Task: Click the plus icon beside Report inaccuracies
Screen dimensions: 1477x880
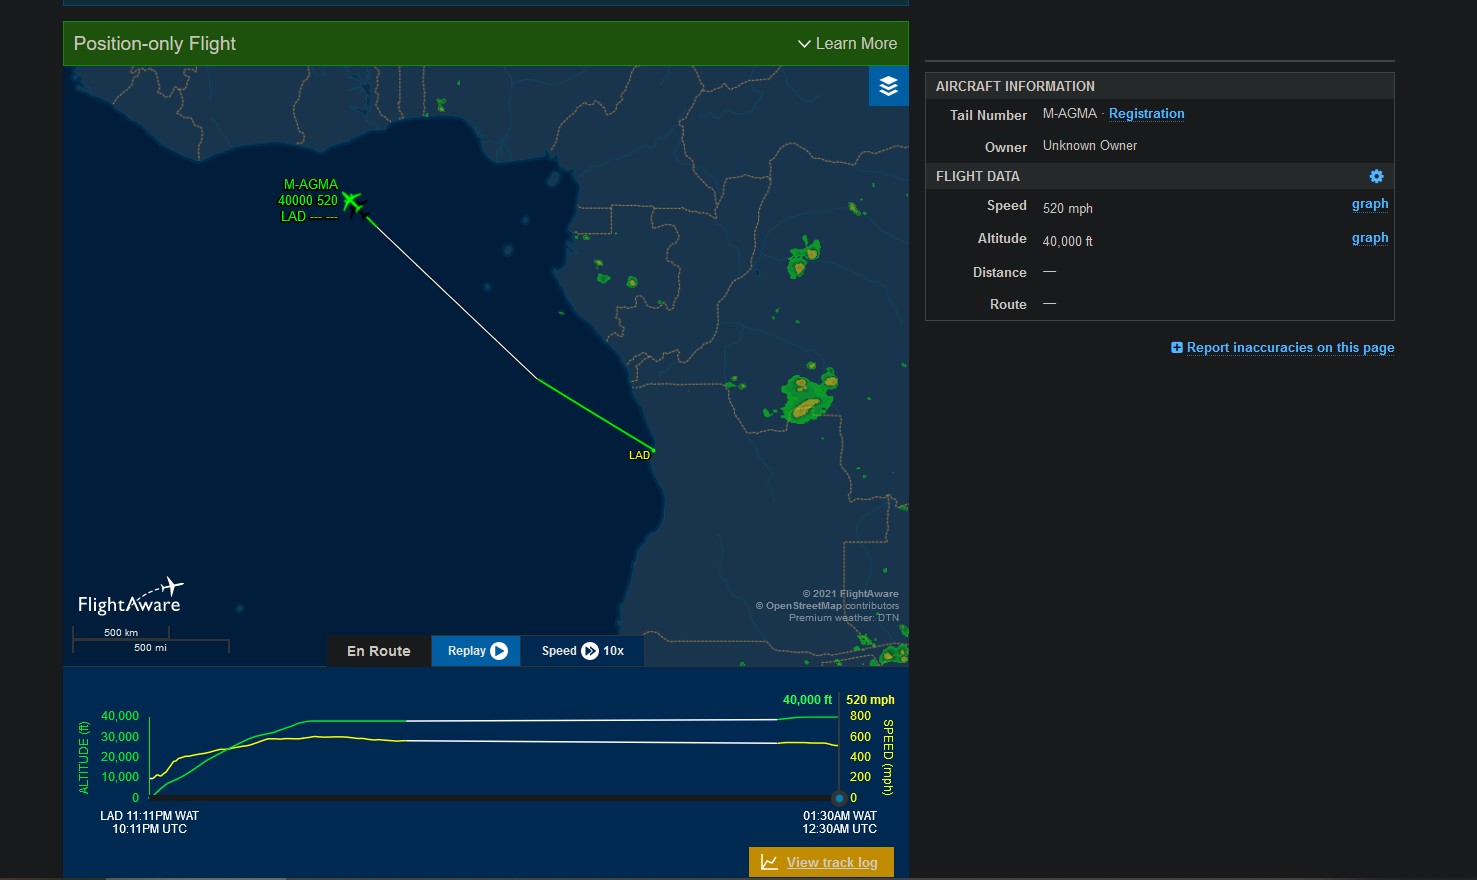Action: [1177, 348]
